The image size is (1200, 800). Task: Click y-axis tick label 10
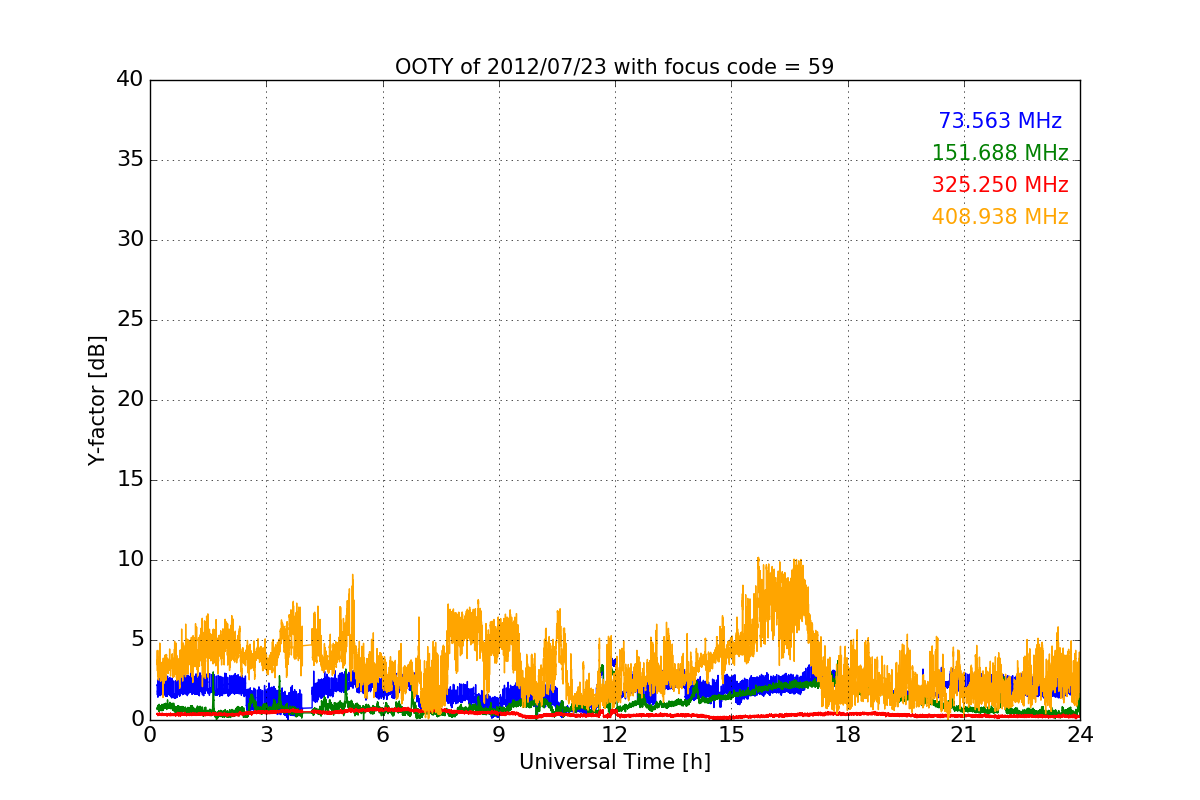click(130, 560)
